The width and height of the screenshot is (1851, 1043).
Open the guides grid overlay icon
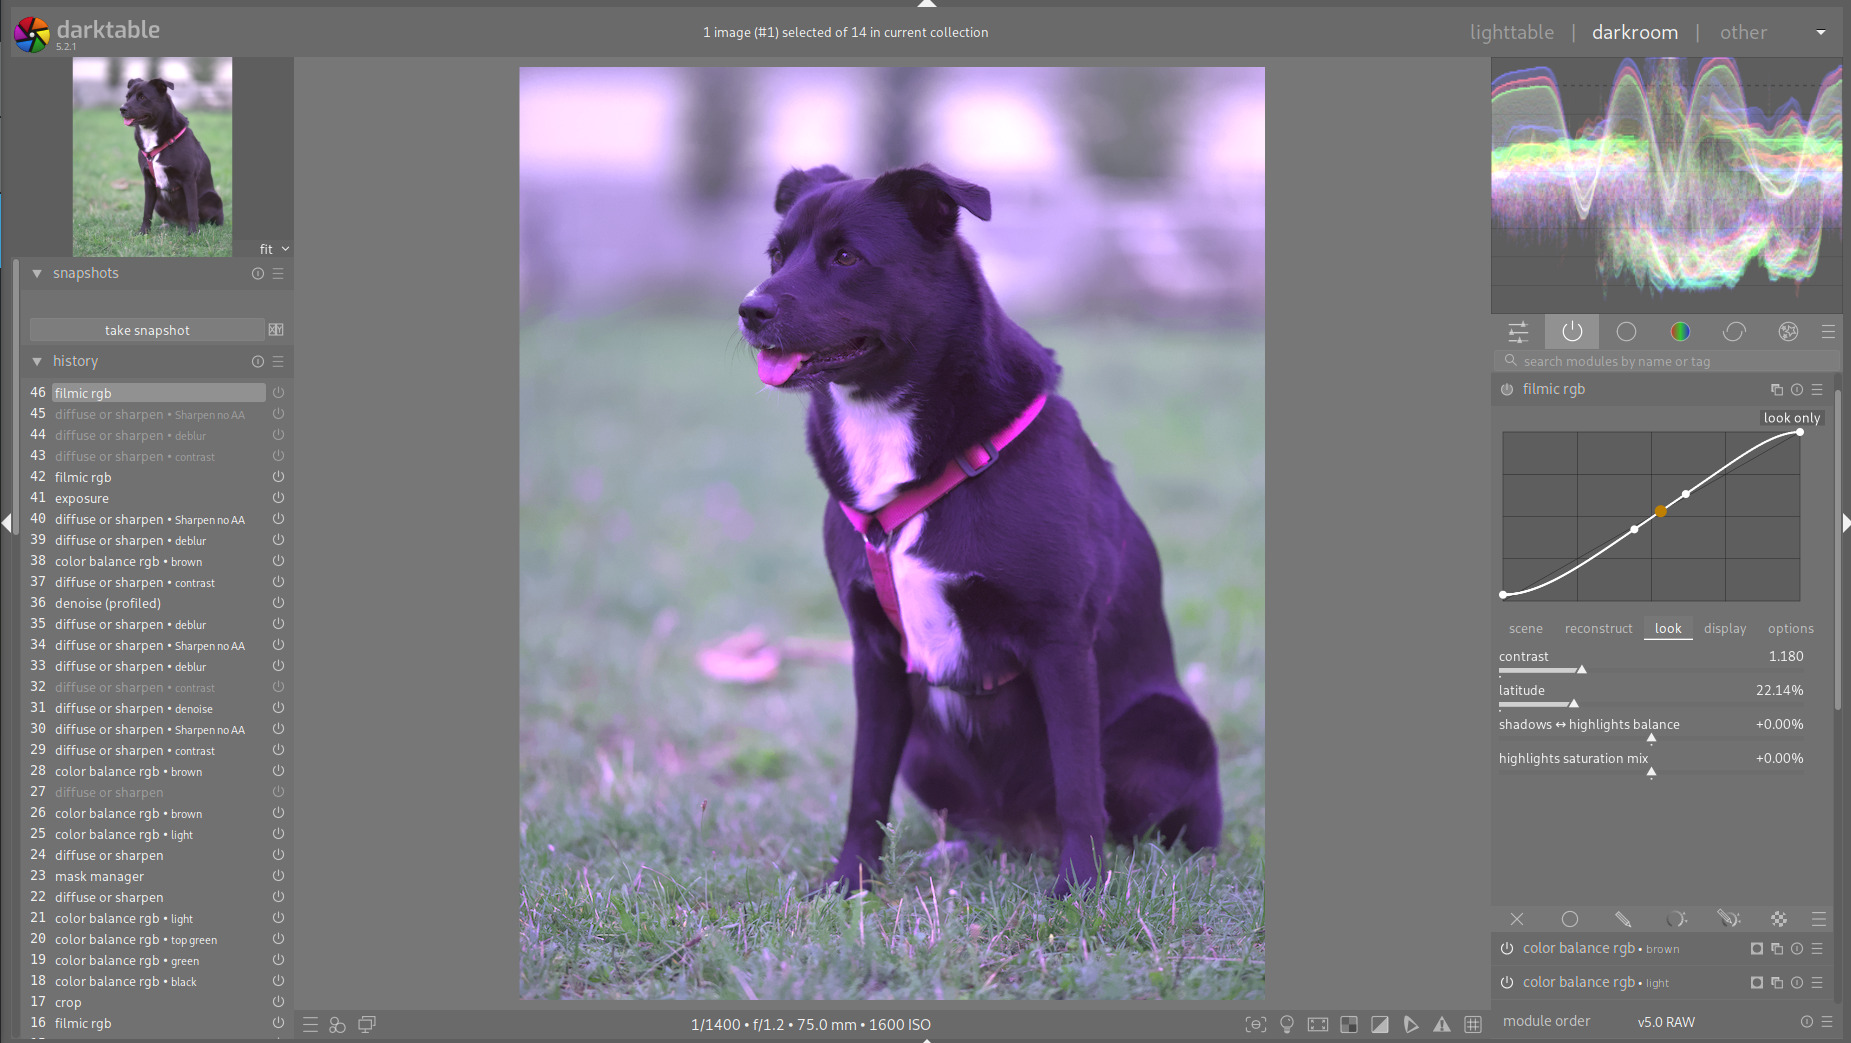tap(1473, 1024)
